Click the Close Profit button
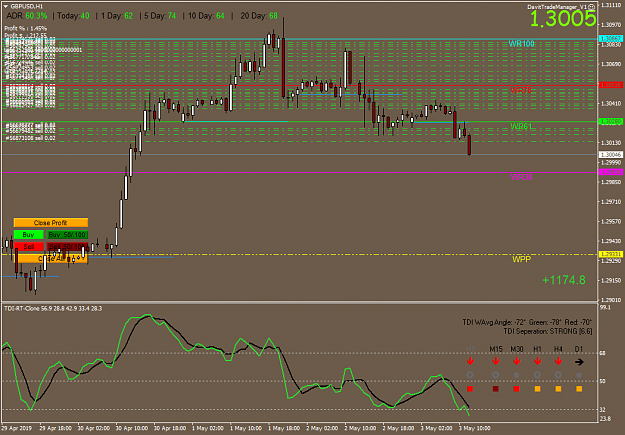Viewport: 625px width, 435px height. 51,222
